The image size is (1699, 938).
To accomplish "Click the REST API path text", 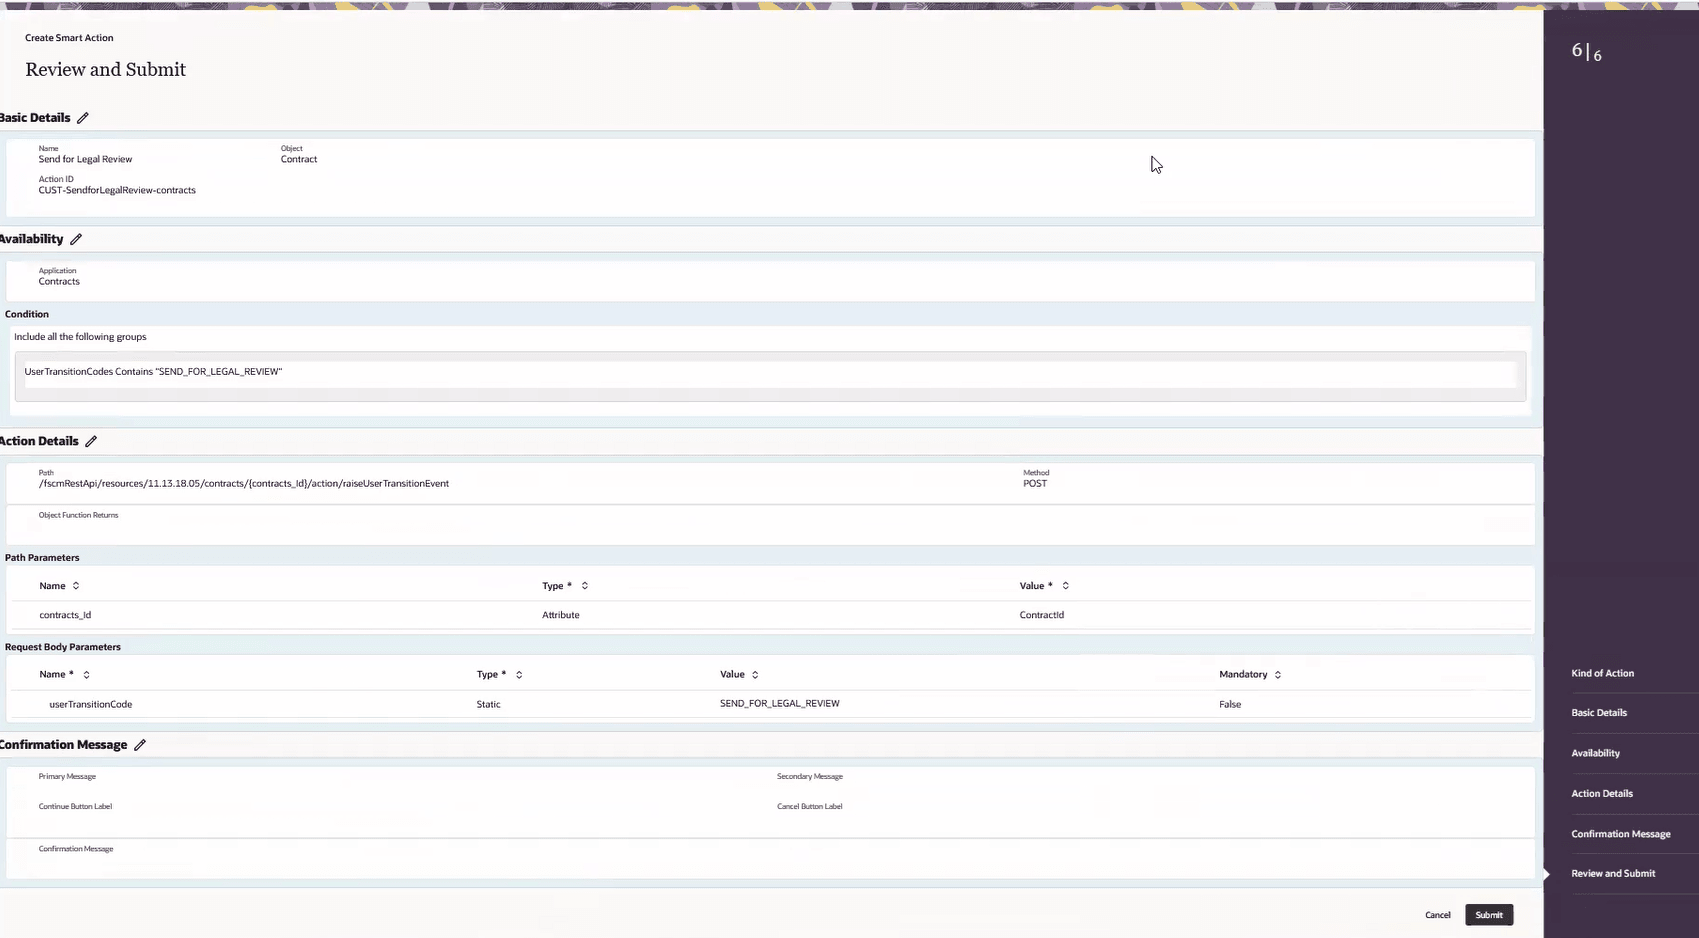I will 243,484.
